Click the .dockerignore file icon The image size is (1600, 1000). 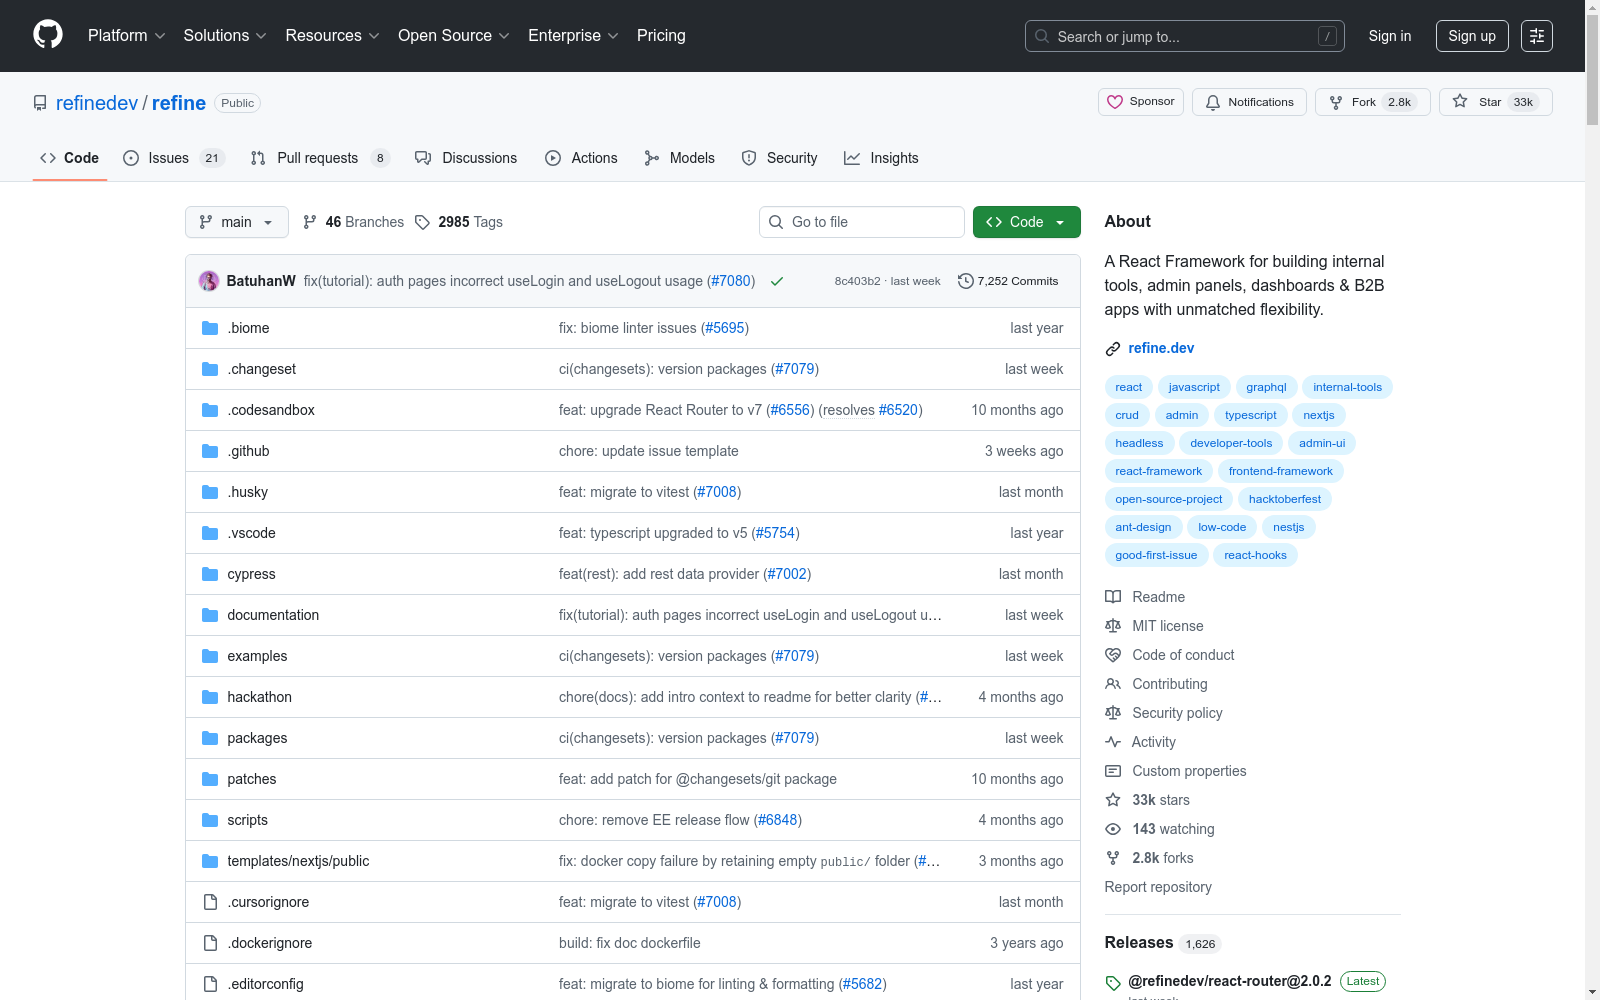pyautogui.click(x=210, y=943)
